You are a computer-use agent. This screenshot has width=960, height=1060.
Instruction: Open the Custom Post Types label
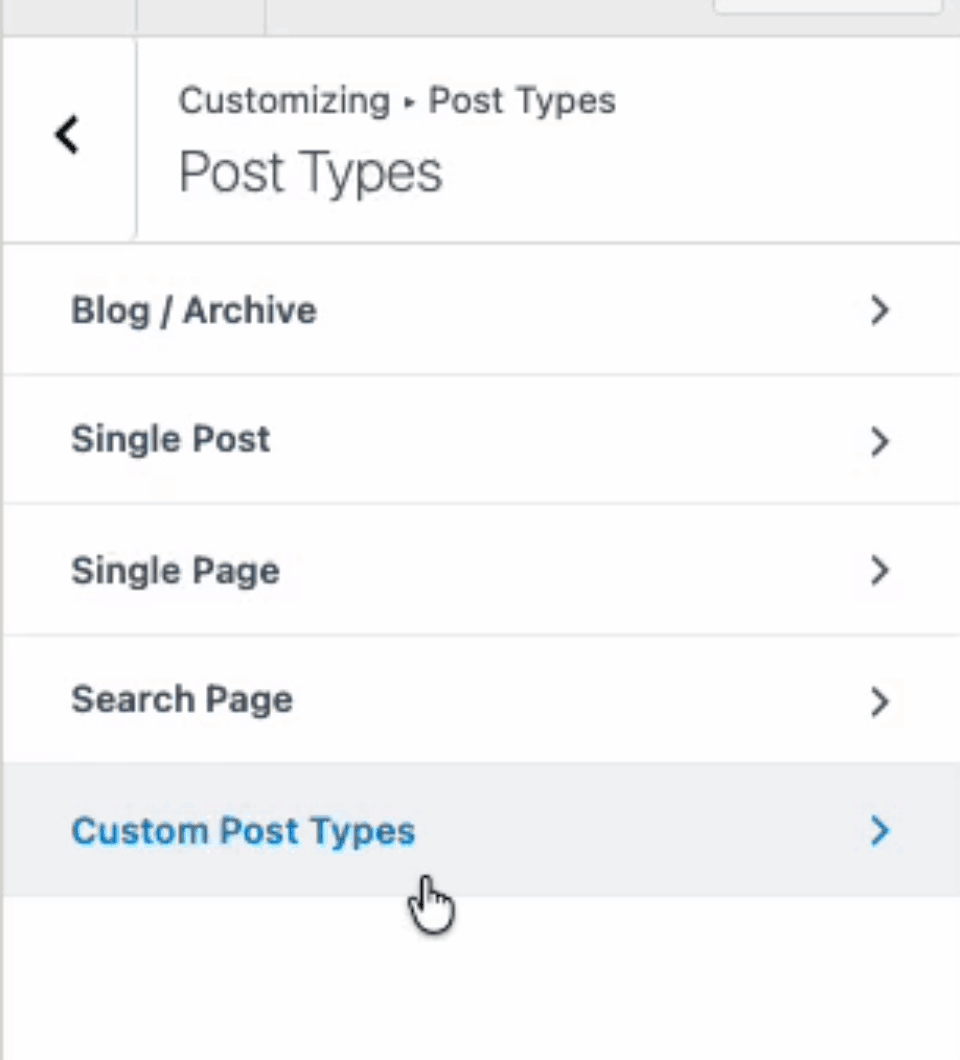[243, 831]
